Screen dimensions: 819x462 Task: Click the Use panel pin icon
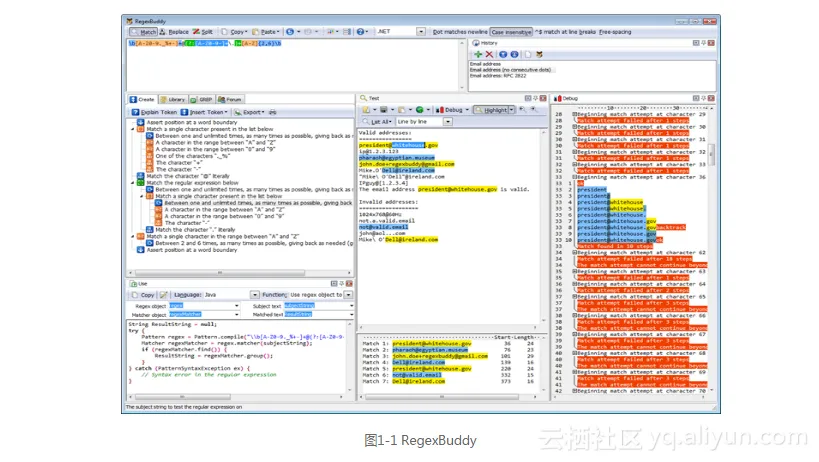pyautogui.click(x=342, y=283)
